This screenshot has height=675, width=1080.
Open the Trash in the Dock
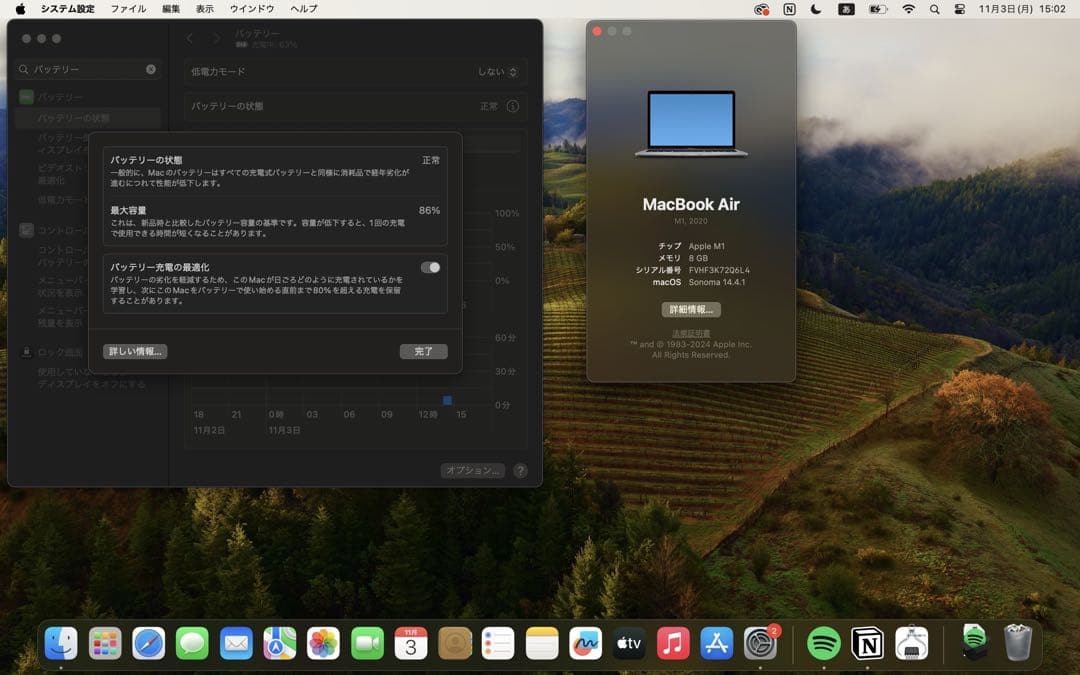[x=1016, y=645]
